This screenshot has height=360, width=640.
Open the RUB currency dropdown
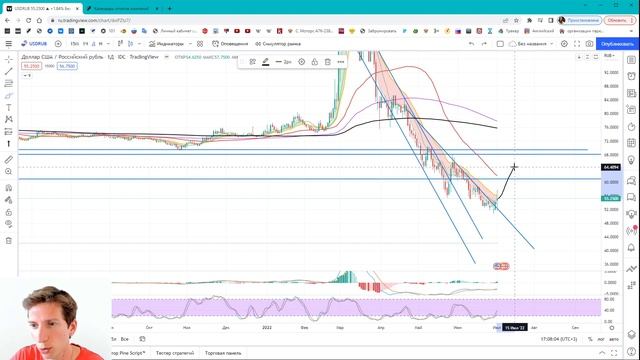click(x=609, y=56)
